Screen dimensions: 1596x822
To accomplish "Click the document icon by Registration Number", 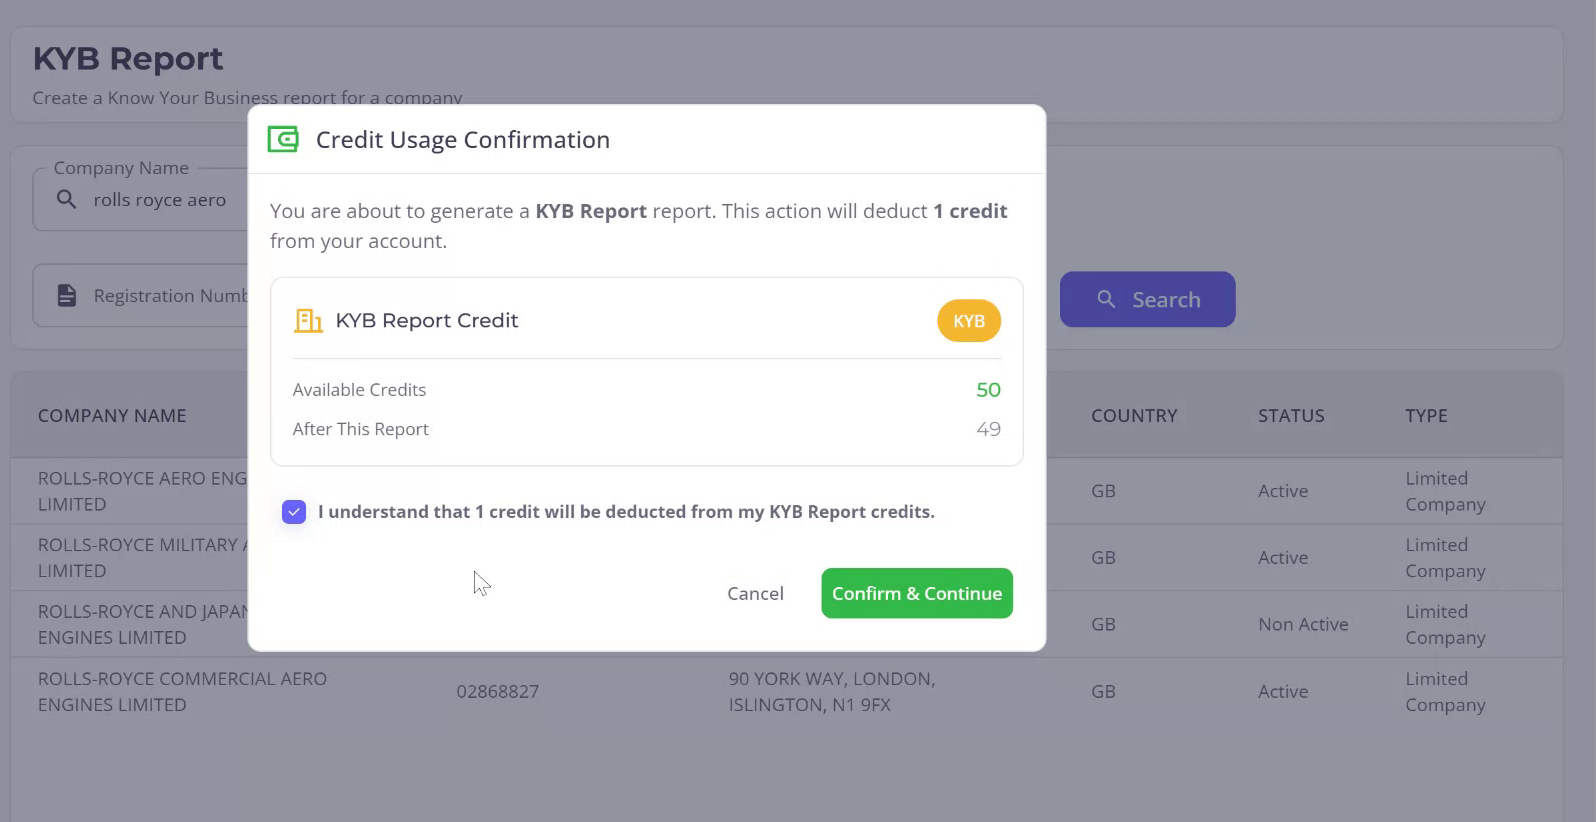I will pyautogui.click(x=67, y=296).
